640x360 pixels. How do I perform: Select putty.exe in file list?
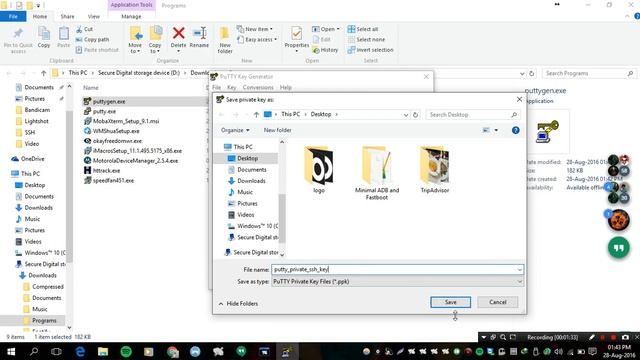104,111
